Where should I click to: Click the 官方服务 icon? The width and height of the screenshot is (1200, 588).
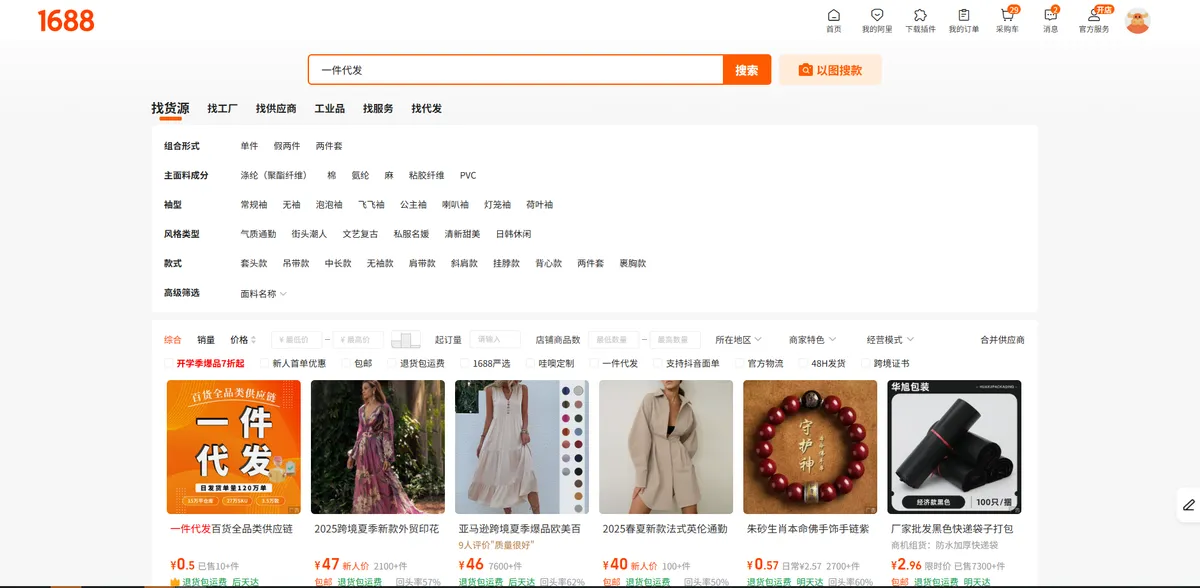pyautogui.click(x=1094, y=15)
